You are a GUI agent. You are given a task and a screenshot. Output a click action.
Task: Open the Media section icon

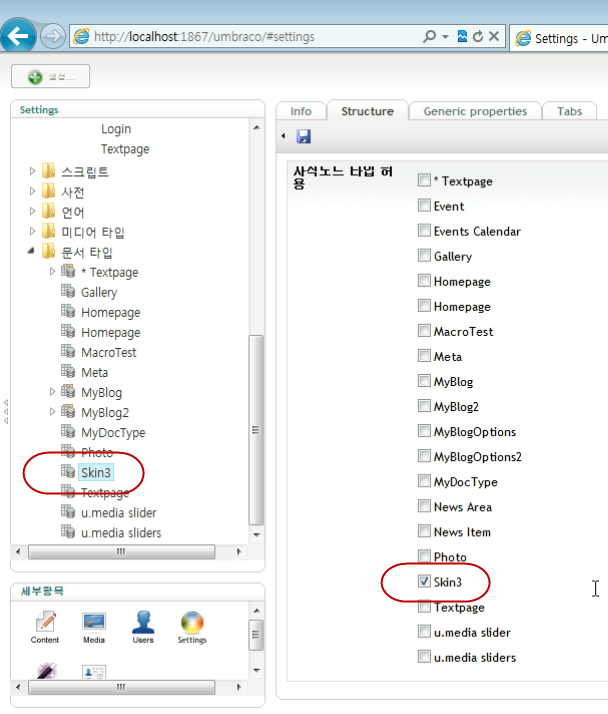[94, 627]
